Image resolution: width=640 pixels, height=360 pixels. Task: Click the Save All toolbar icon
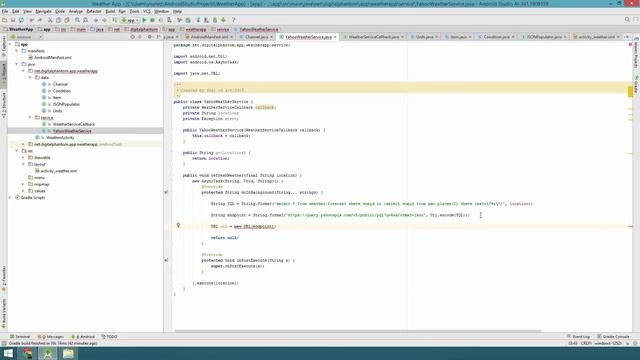click(x=13, y=20)
